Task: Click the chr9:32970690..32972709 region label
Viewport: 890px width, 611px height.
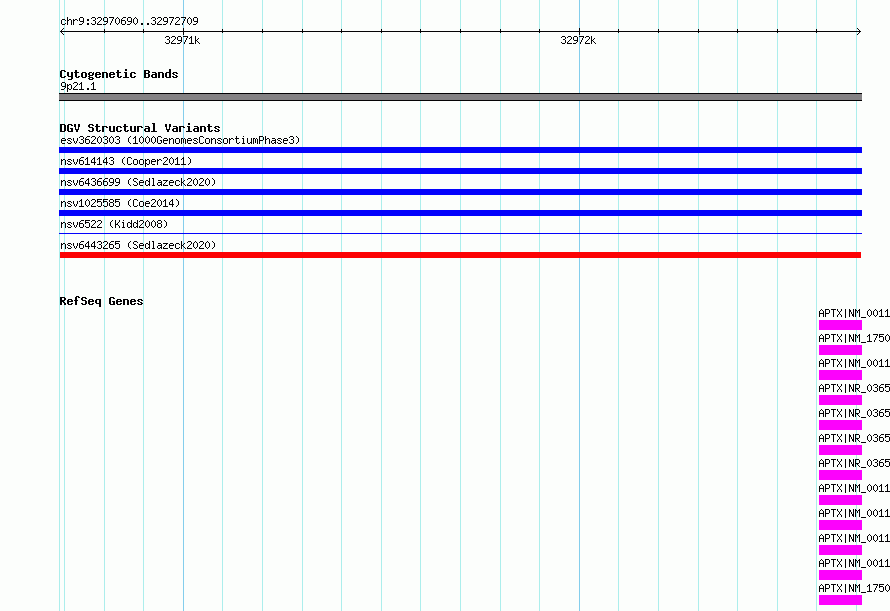Action: [129, 21]
